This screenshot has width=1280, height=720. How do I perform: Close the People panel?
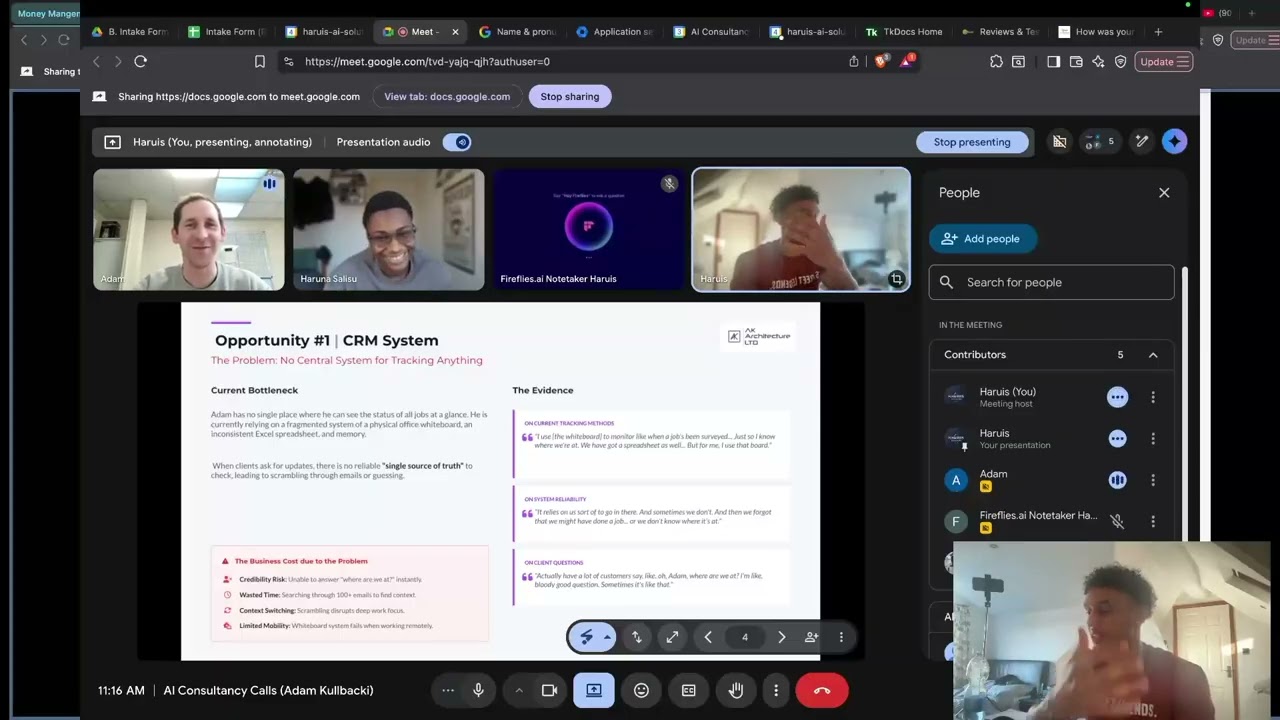1164,193
